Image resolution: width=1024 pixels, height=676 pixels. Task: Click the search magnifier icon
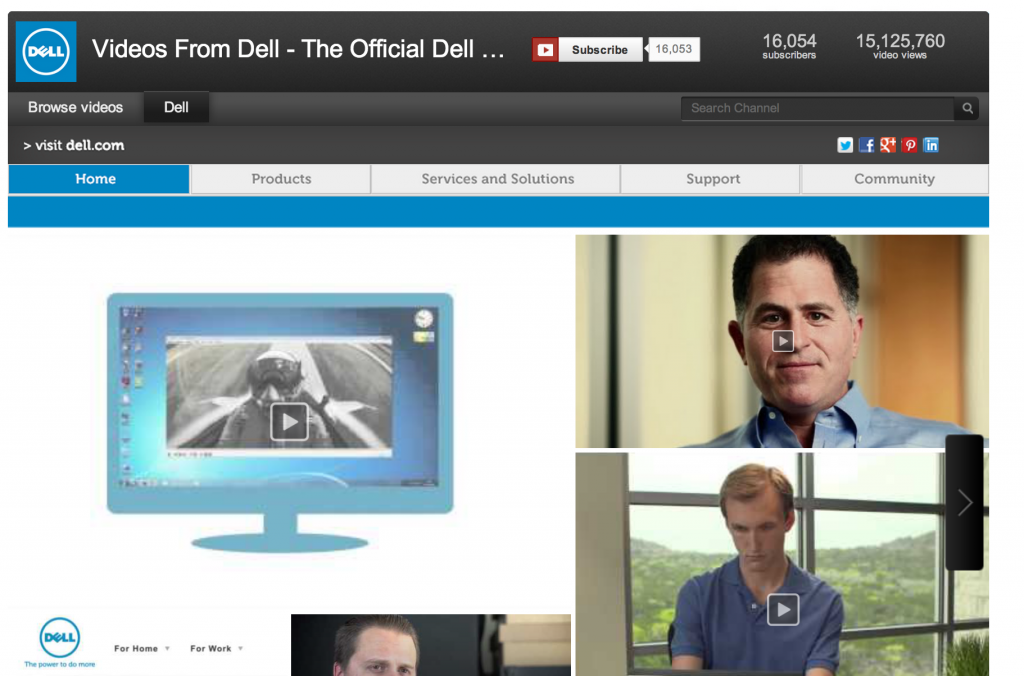(x=967, y=108)
